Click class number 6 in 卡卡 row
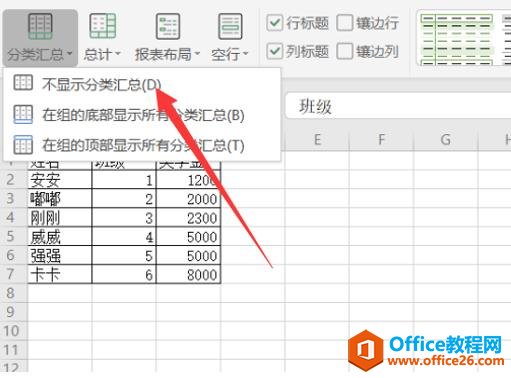The width and height of the screenshot is (511, 378). coord(124,275)
